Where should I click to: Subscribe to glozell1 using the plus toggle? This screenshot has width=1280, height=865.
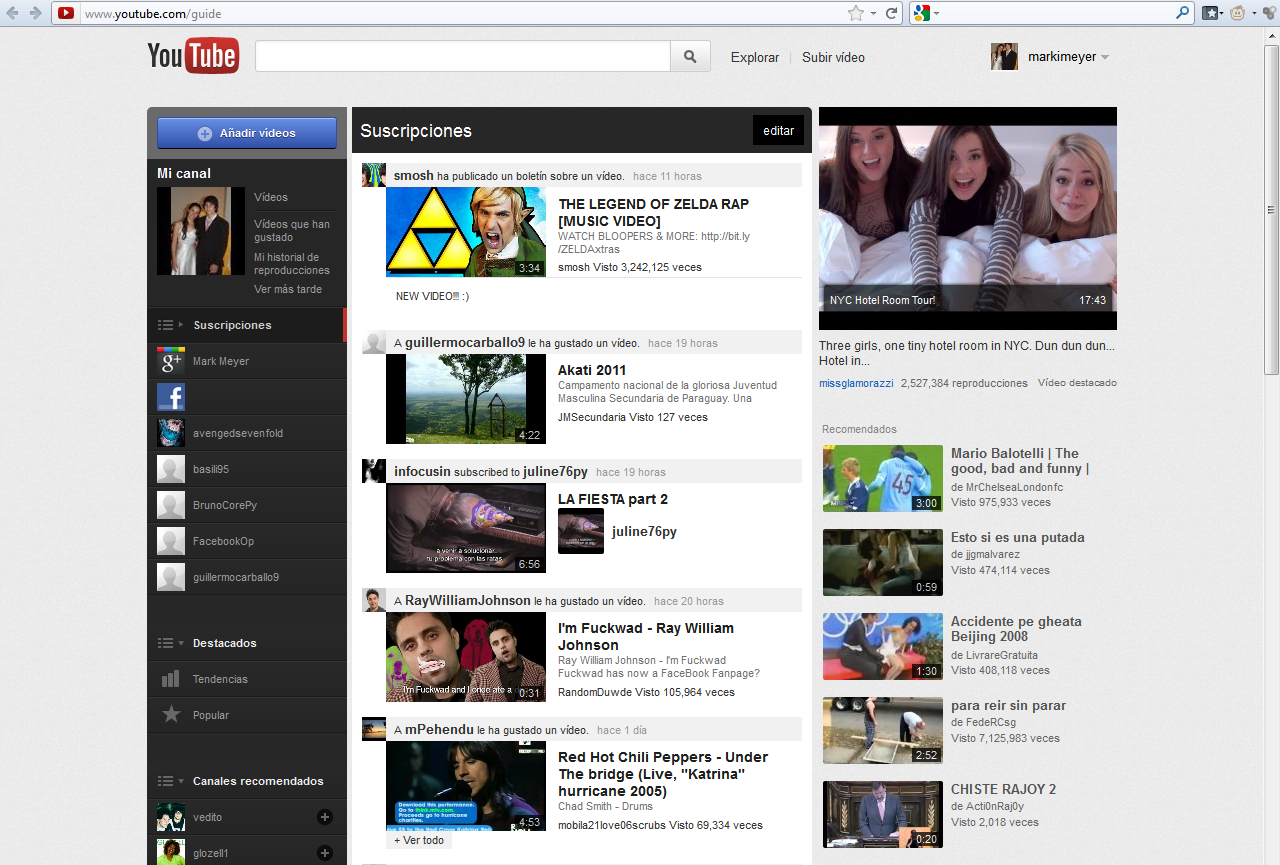tap(324, 852)
